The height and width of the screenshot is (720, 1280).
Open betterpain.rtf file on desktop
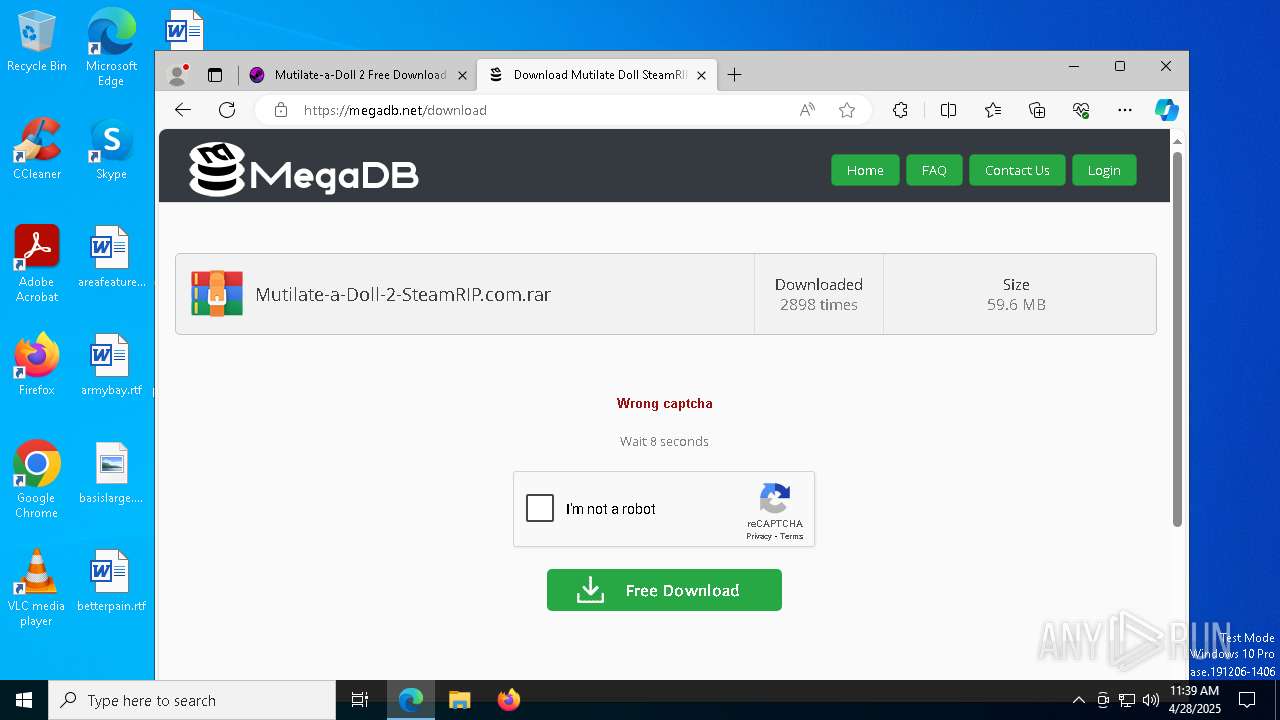coord(111,581)
